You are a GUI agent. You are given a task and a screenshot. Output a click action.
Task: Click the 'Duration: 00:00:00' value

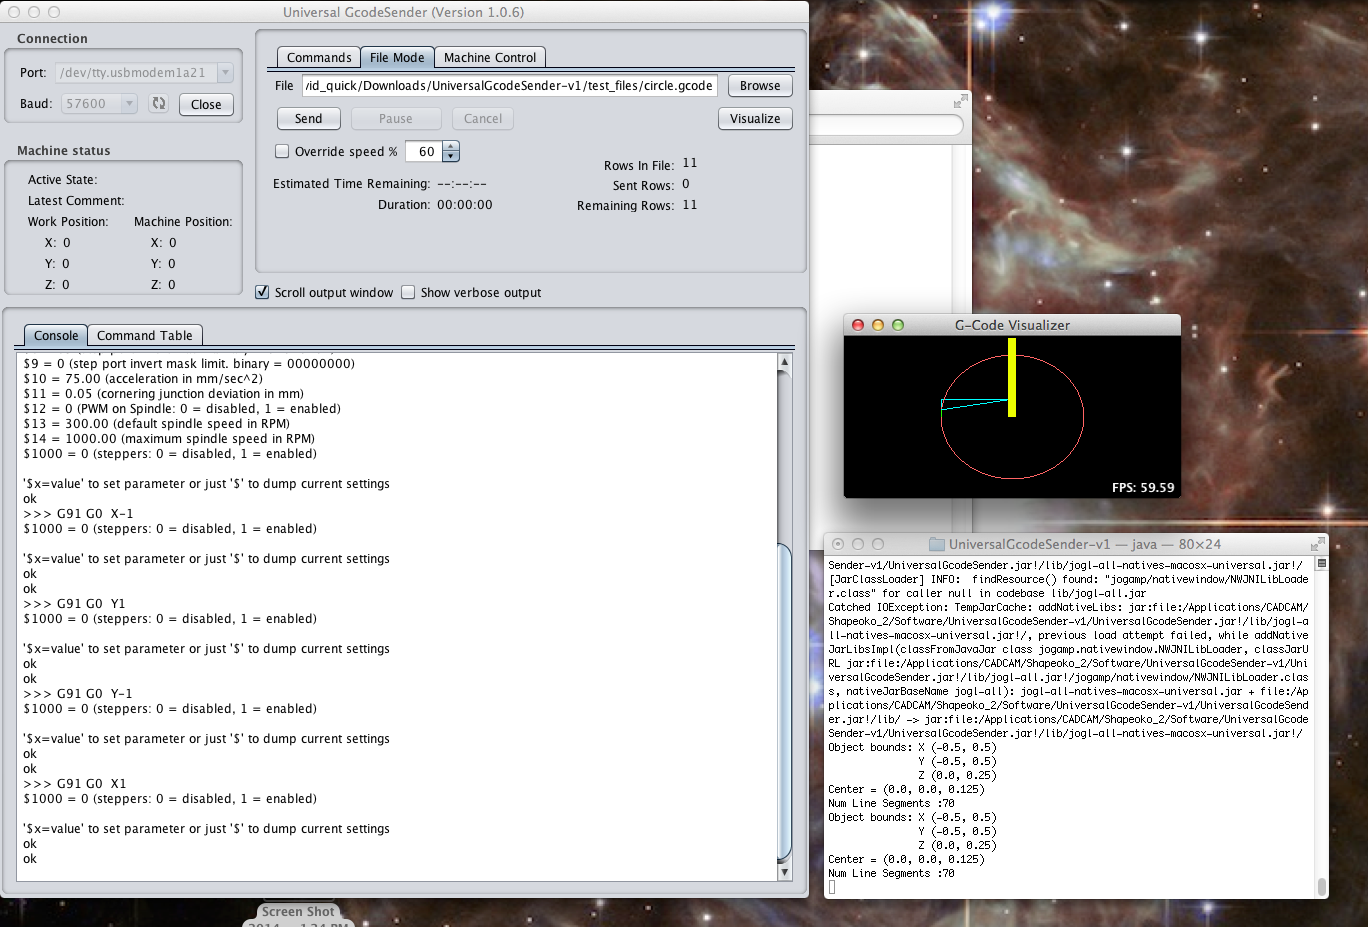465,205
